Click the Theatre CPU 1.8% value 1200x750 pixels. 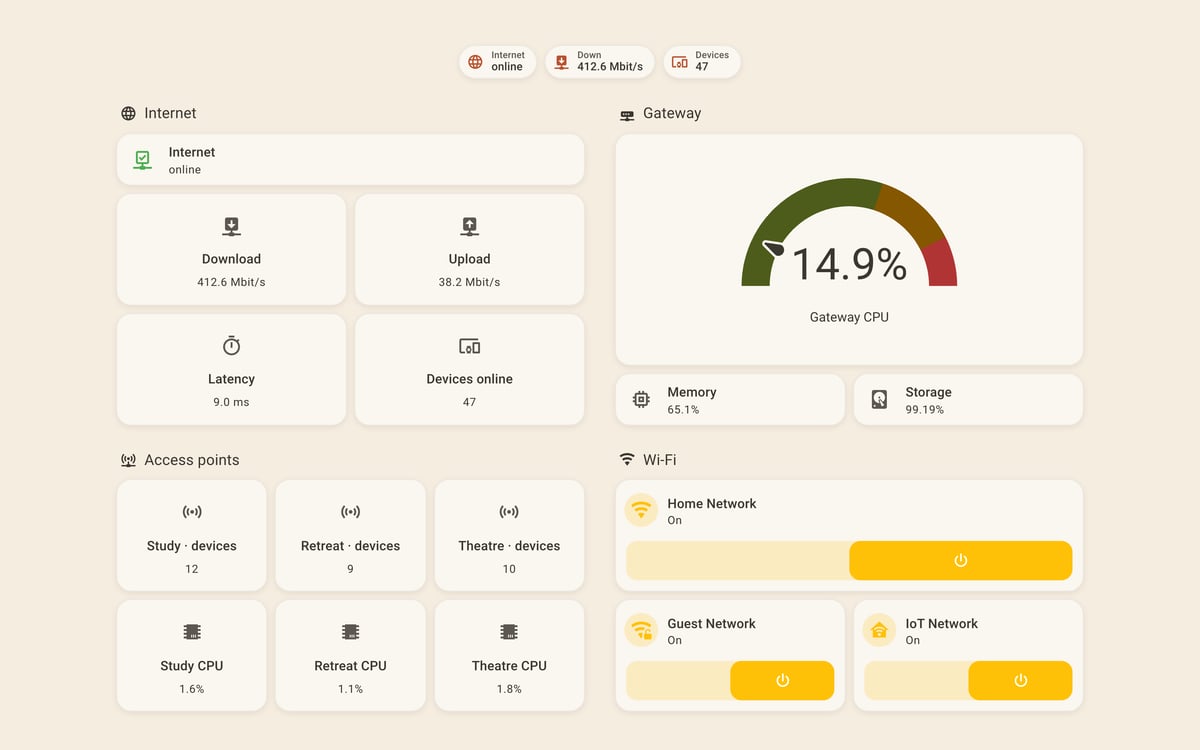click(509, 689)
